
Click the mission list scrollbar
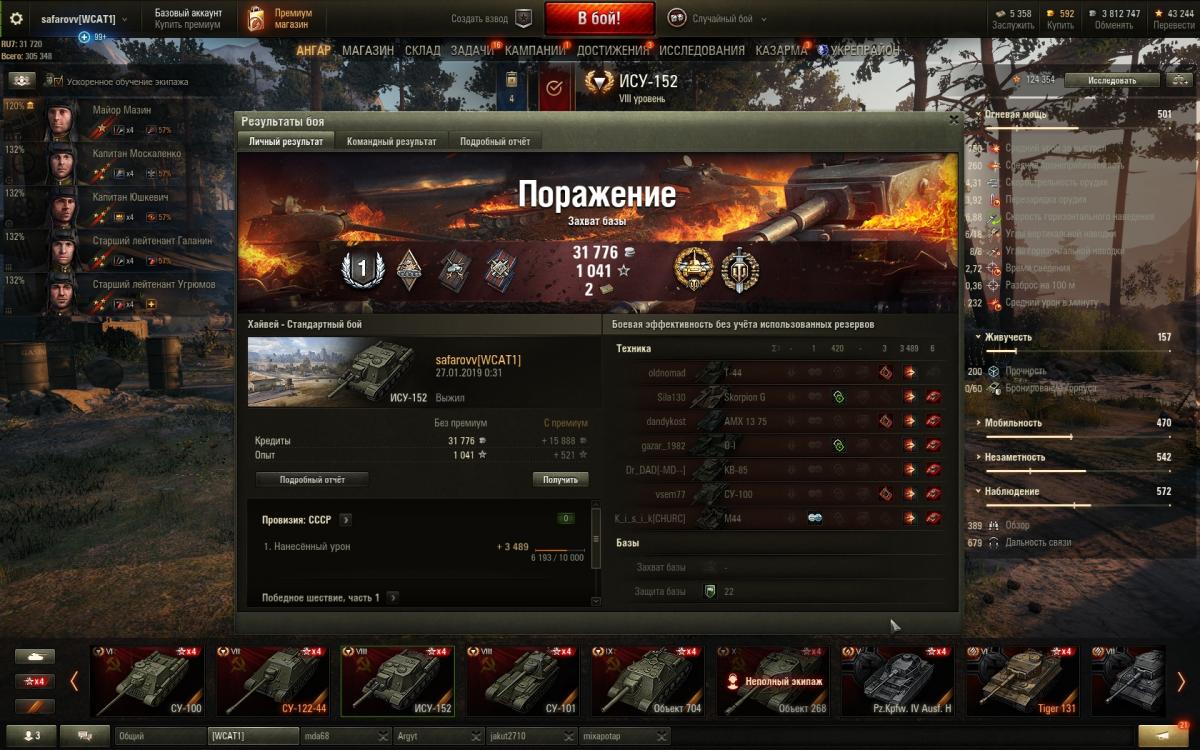click(597, 539)
